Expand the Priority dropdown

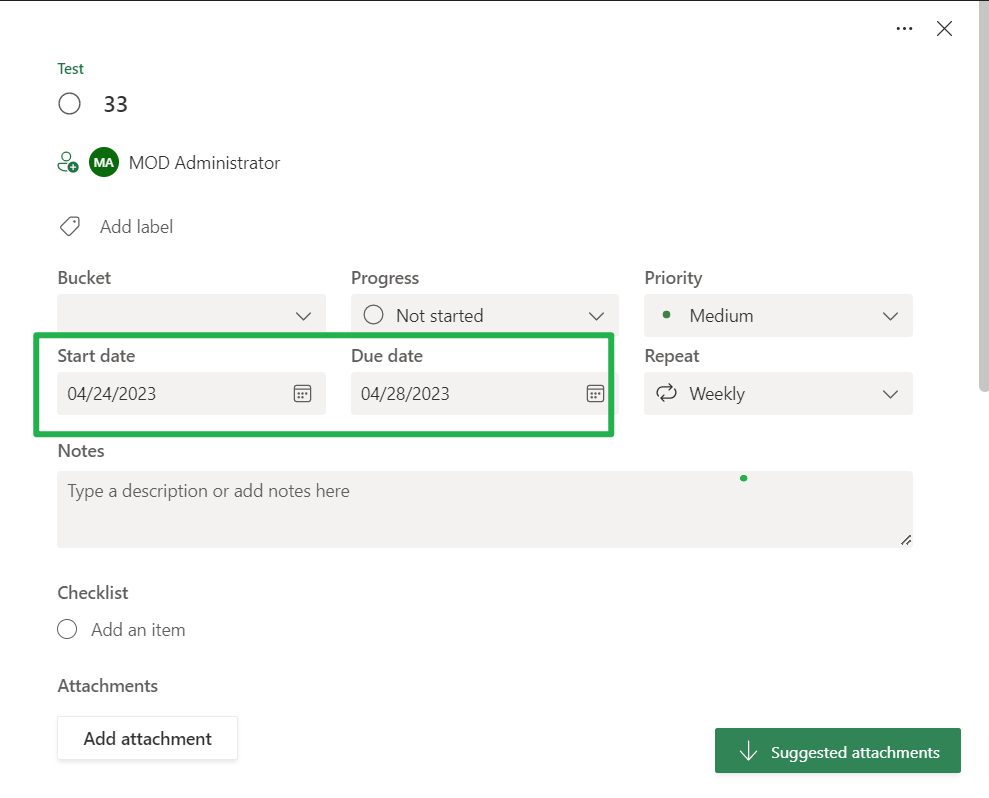890,315
